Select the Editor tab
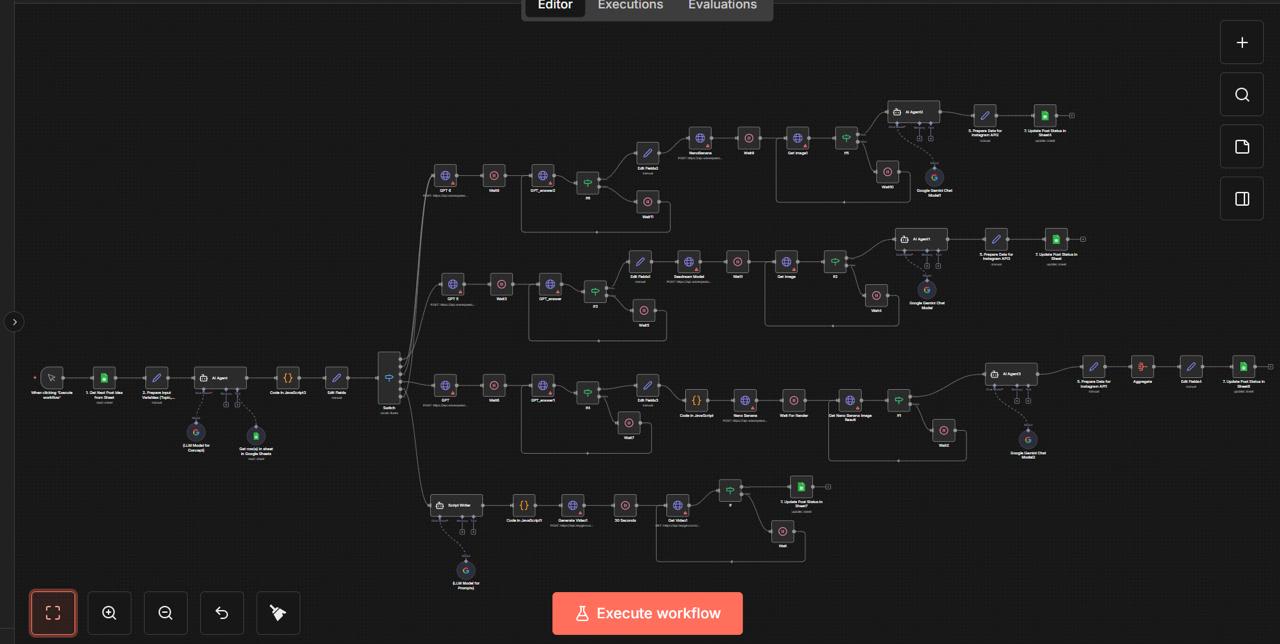Image resolution: width=1280 pixels, height=644 pixels. click(555, 6)
